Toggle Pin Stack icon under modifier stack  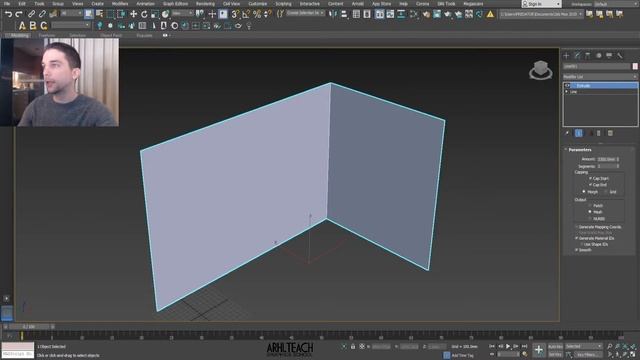click(x=567, y=133)
